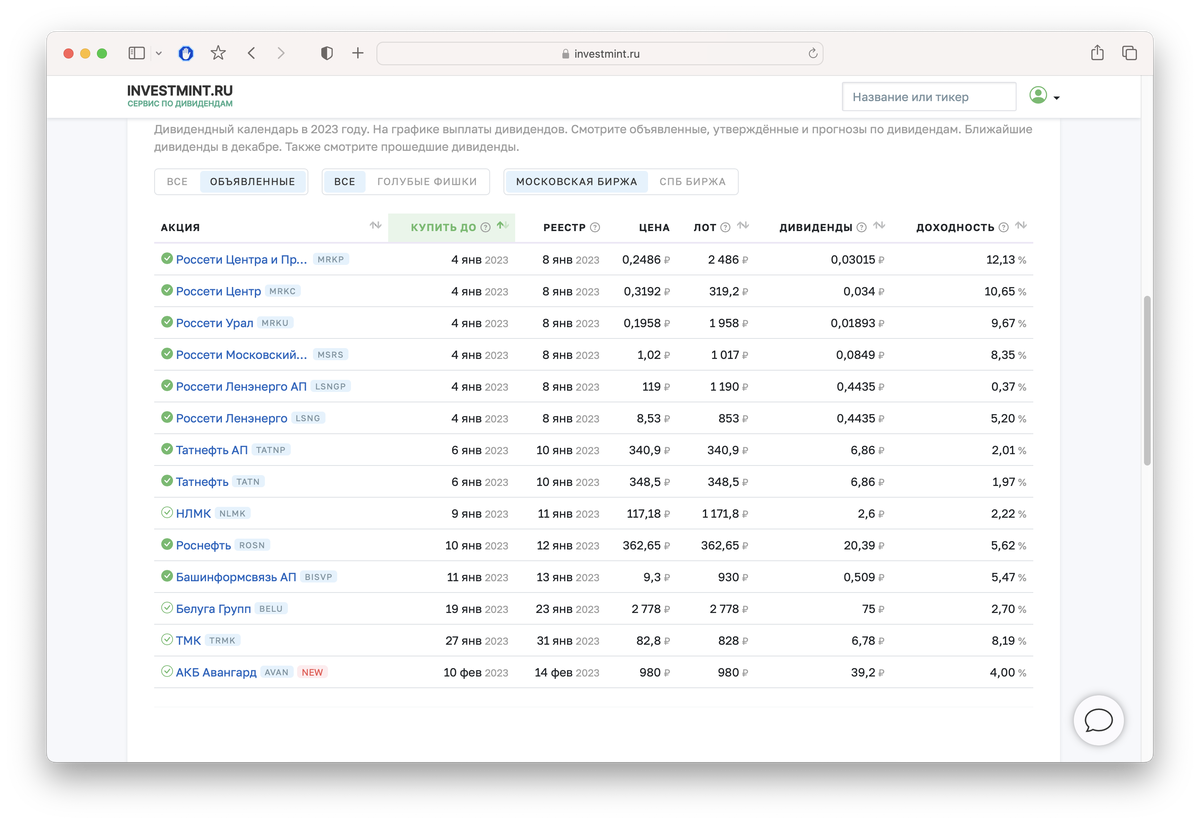Click the outlined check icon beside НЛМК

(167, 513)
